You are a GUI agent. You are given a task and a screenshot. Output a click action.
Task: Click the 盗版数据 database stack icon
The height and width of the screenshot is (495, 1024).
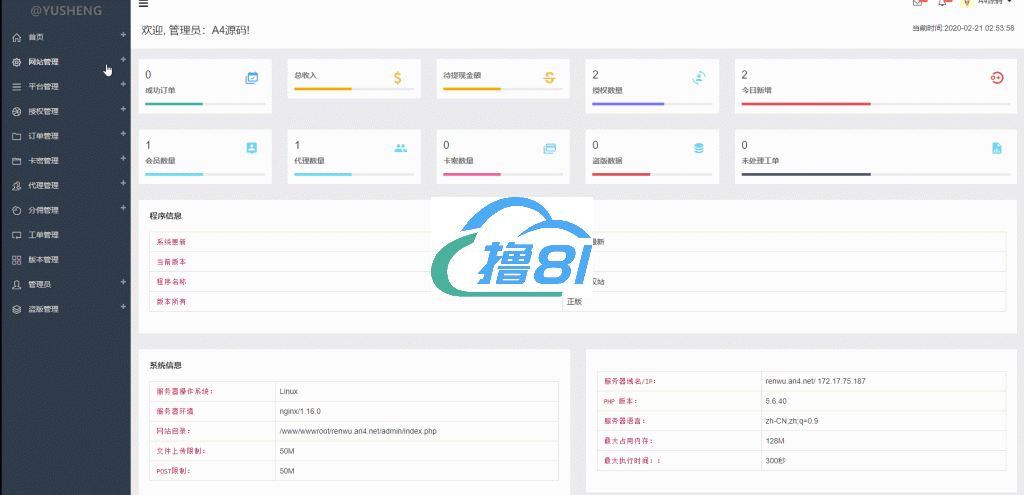pos(699,148)
